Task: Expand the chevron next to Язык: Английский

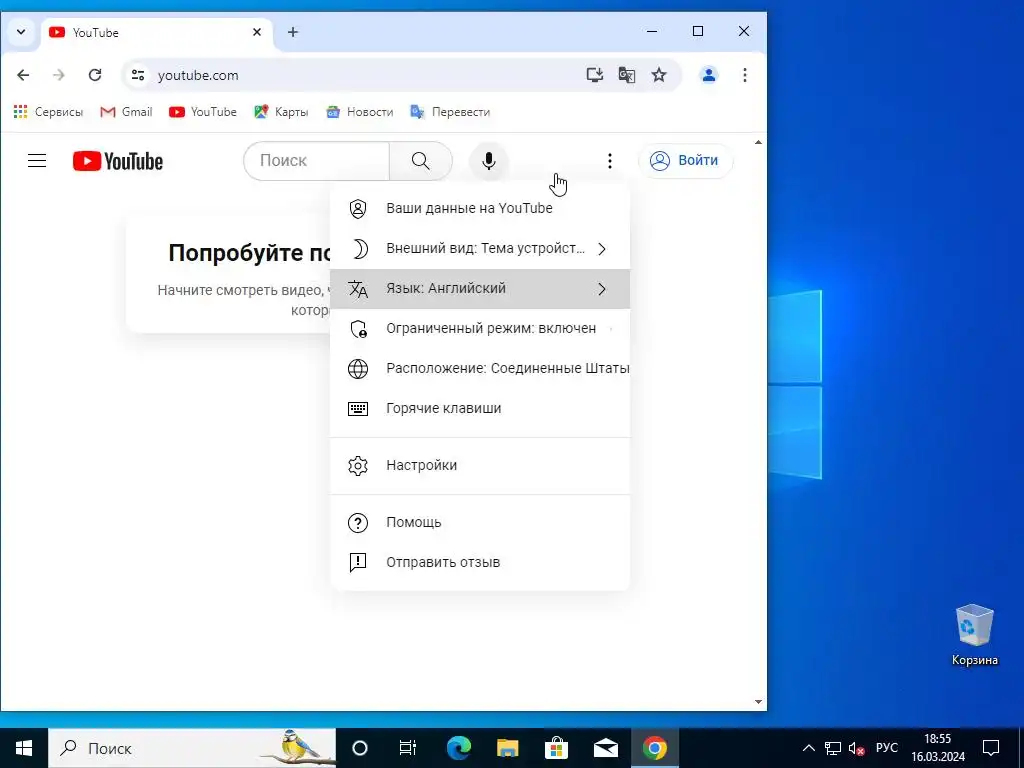Action: [x=602, y=289]
